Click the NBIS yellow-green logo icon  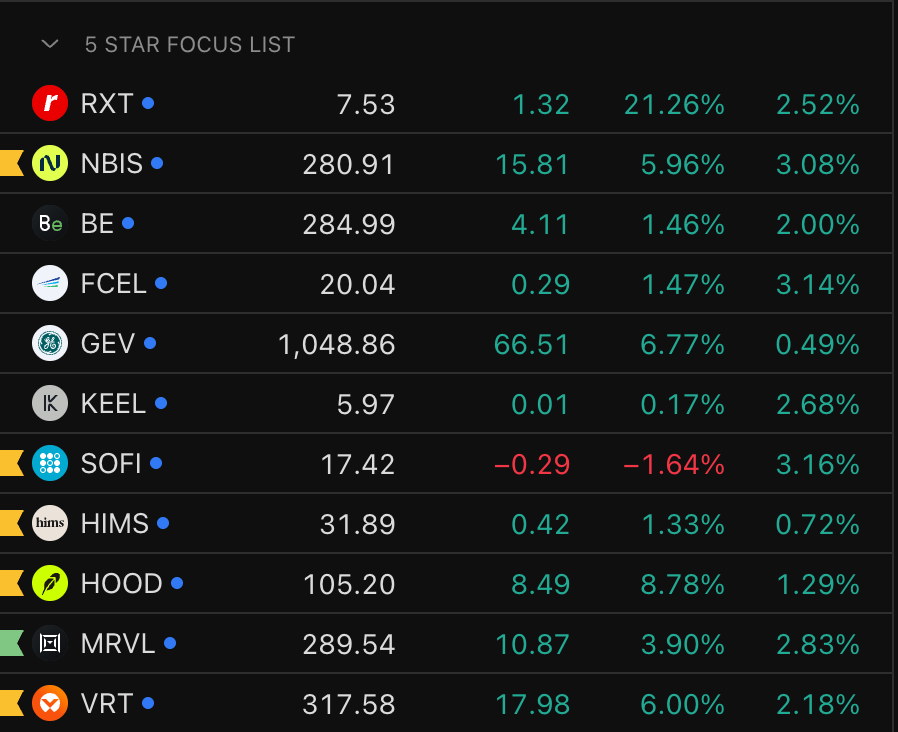click(50, 163)
